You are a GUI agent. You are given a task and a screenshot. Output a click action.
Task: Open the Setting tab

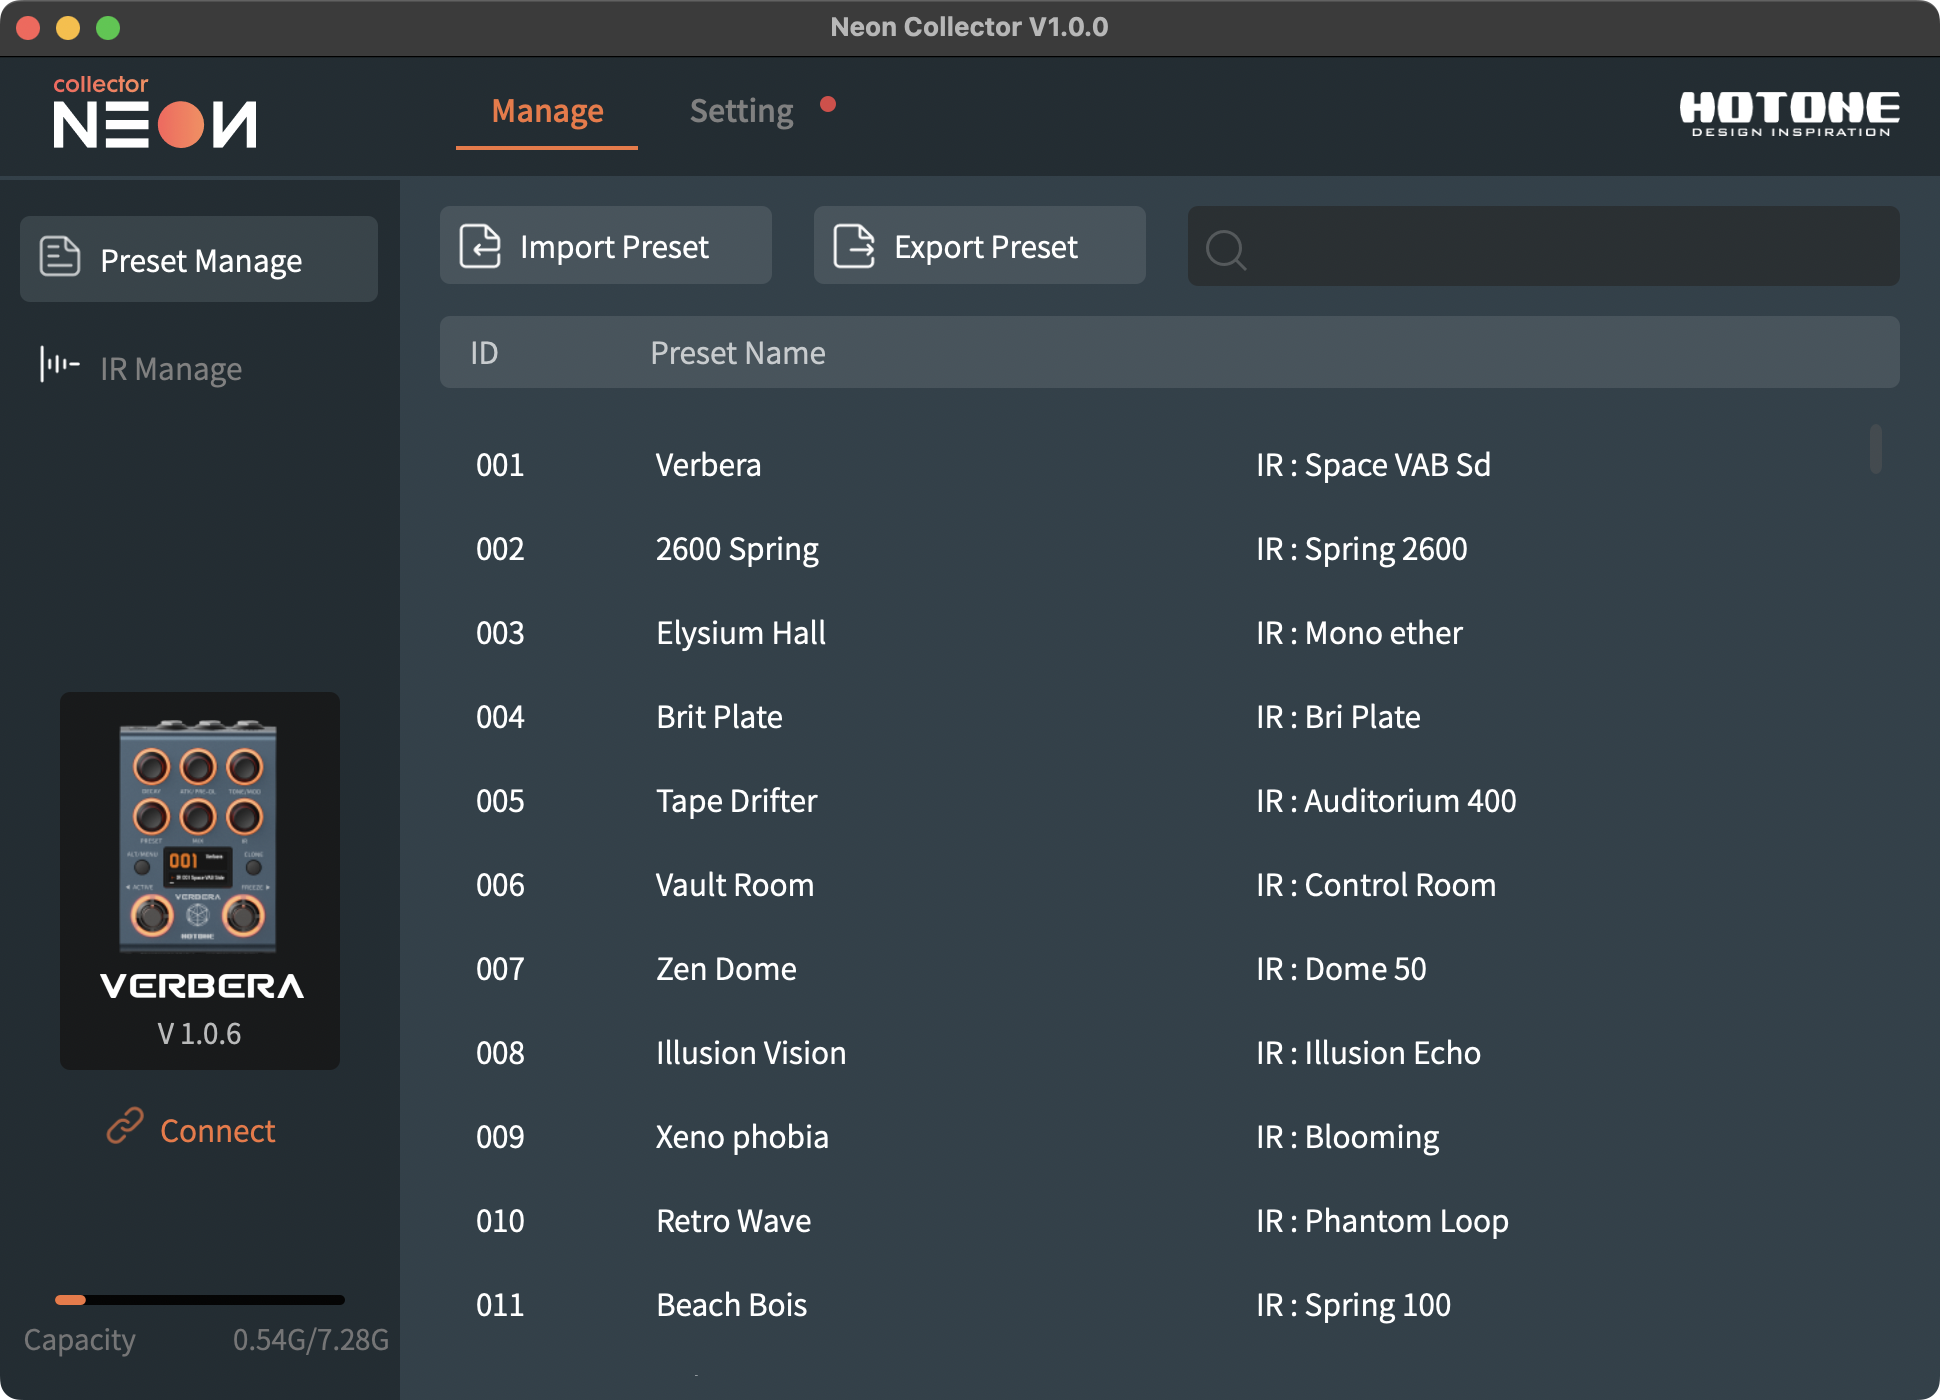coord(742,111)
